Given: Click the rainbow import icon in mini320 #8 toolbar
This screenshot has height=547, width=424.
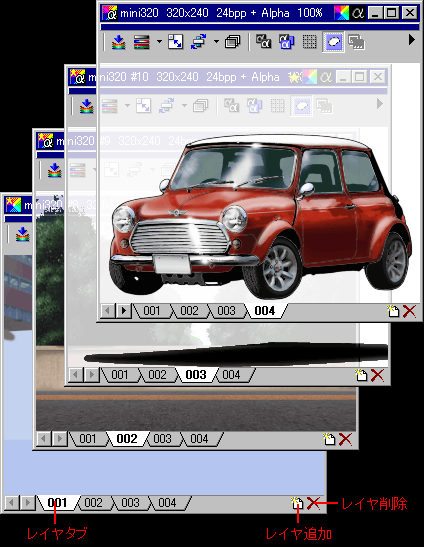Looking at the screenshot, I should click(22, 234).
